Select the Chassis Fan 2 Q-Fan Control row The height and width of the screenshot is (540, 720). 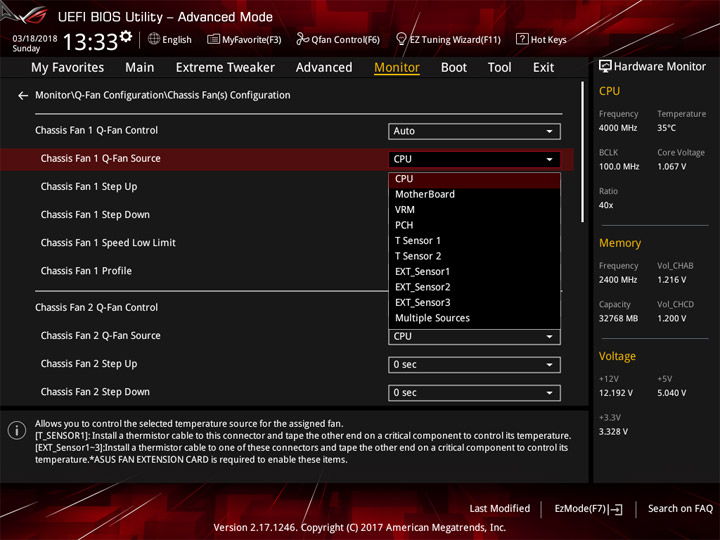[96, 308]
